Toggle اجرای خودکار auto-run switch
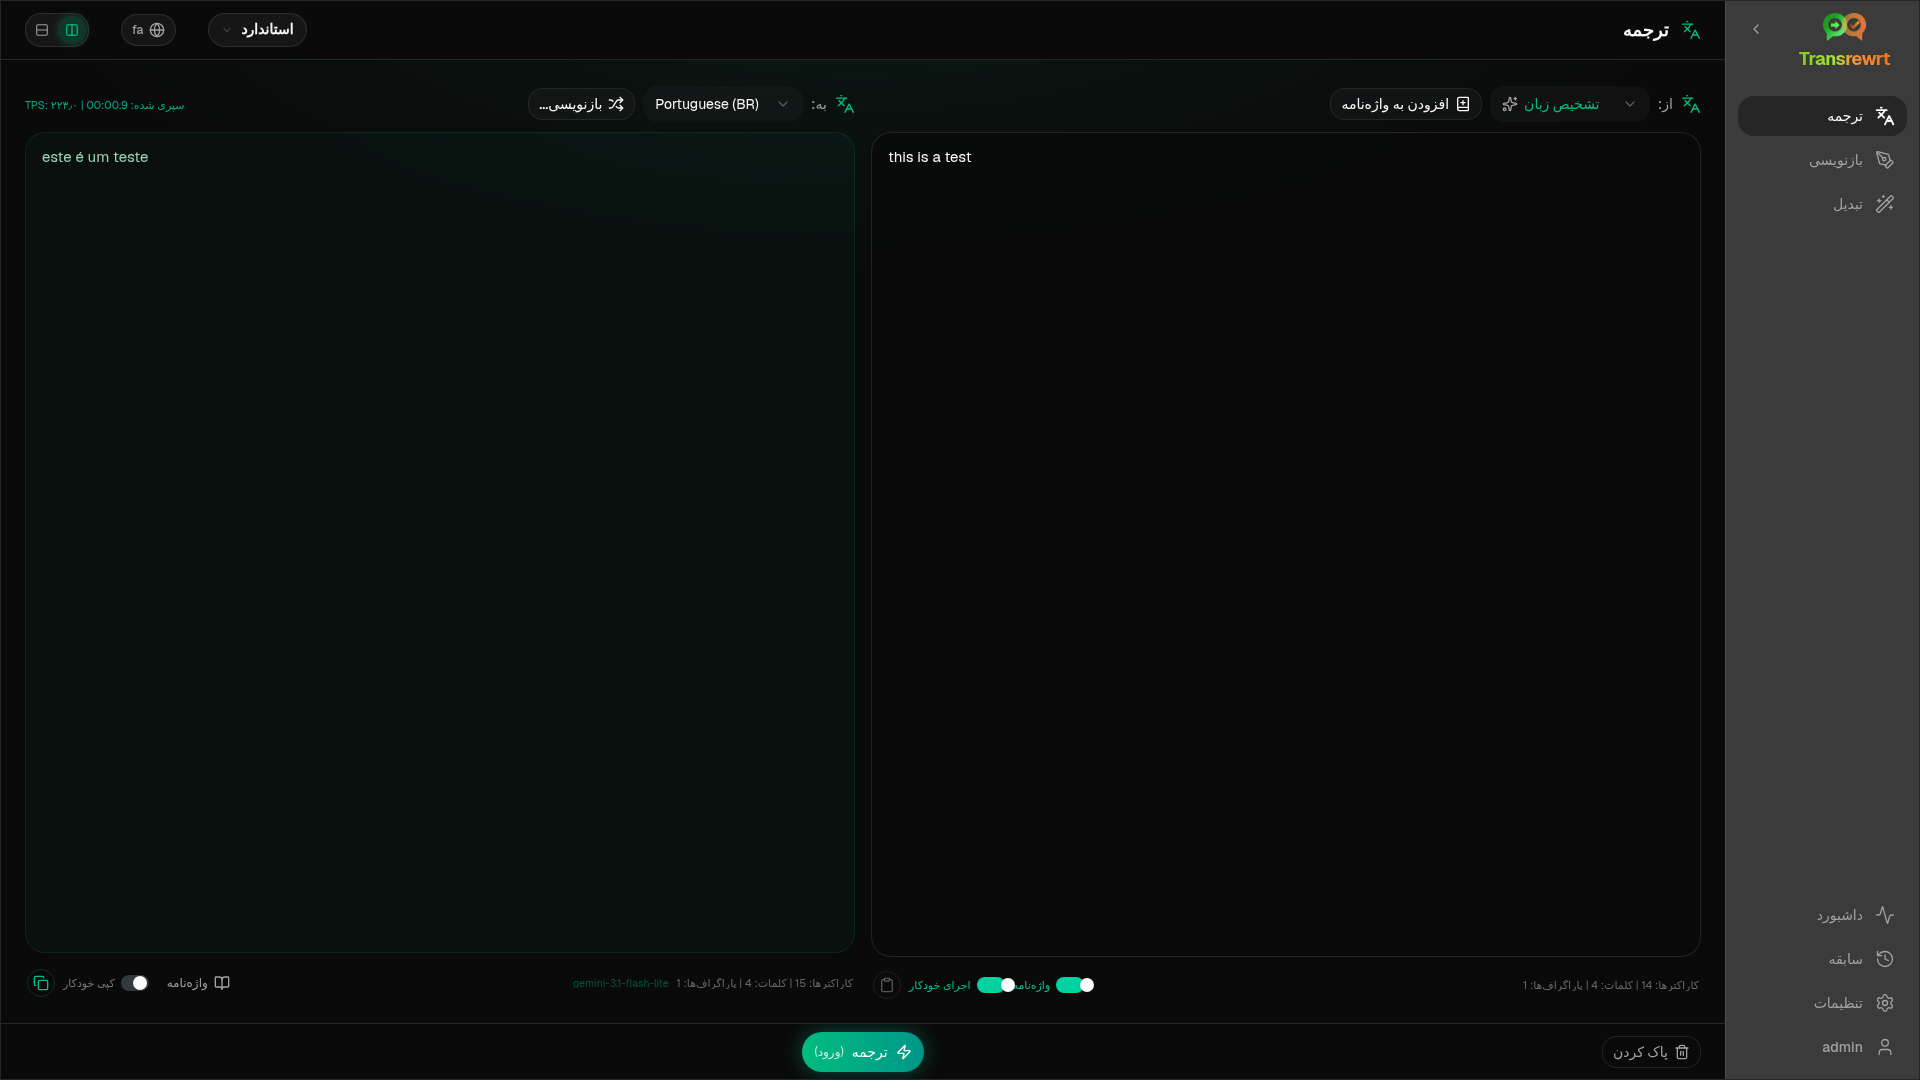1920x1080 pixels. click(x=996, y=985)
